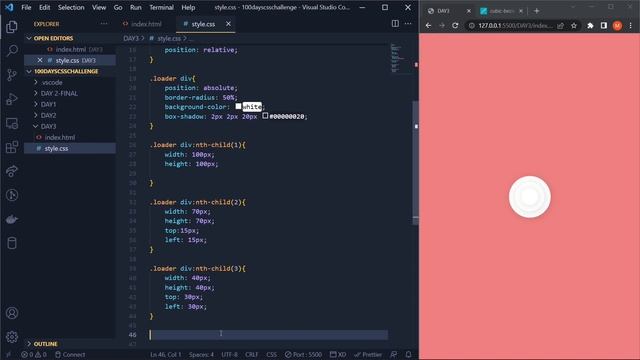Reload the browser page
This screenshot has height=360, width=640.
[455, 25]
